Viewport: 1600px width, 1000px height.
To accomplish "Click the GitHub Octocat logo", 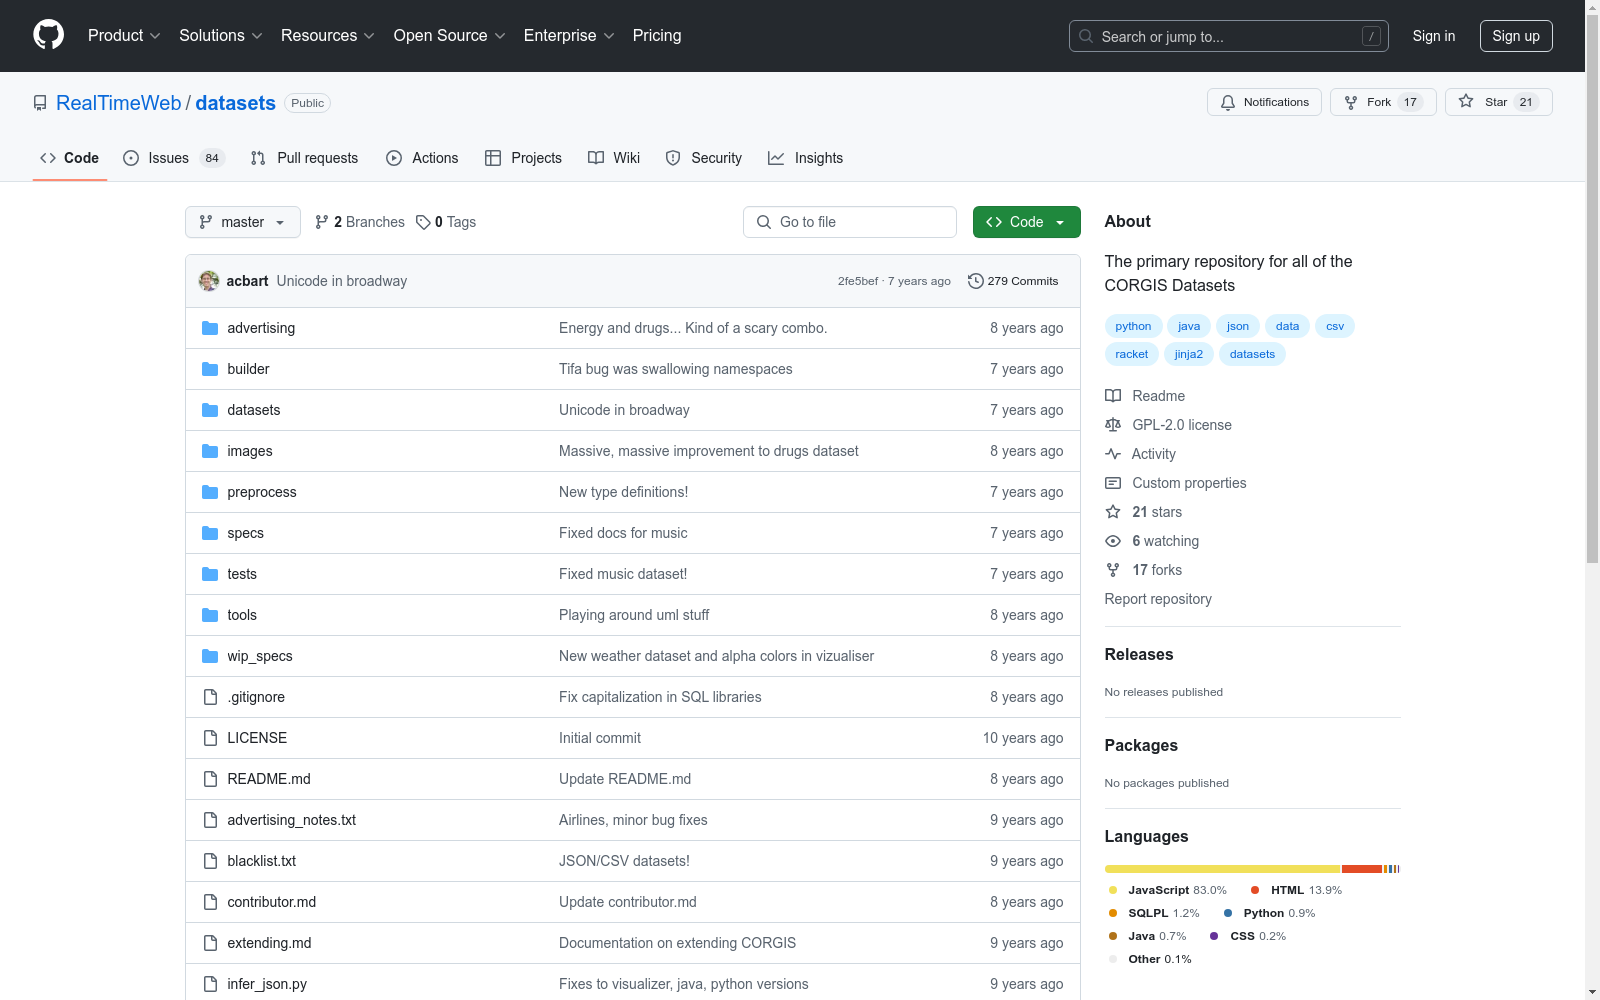I will tap(48, 35).
